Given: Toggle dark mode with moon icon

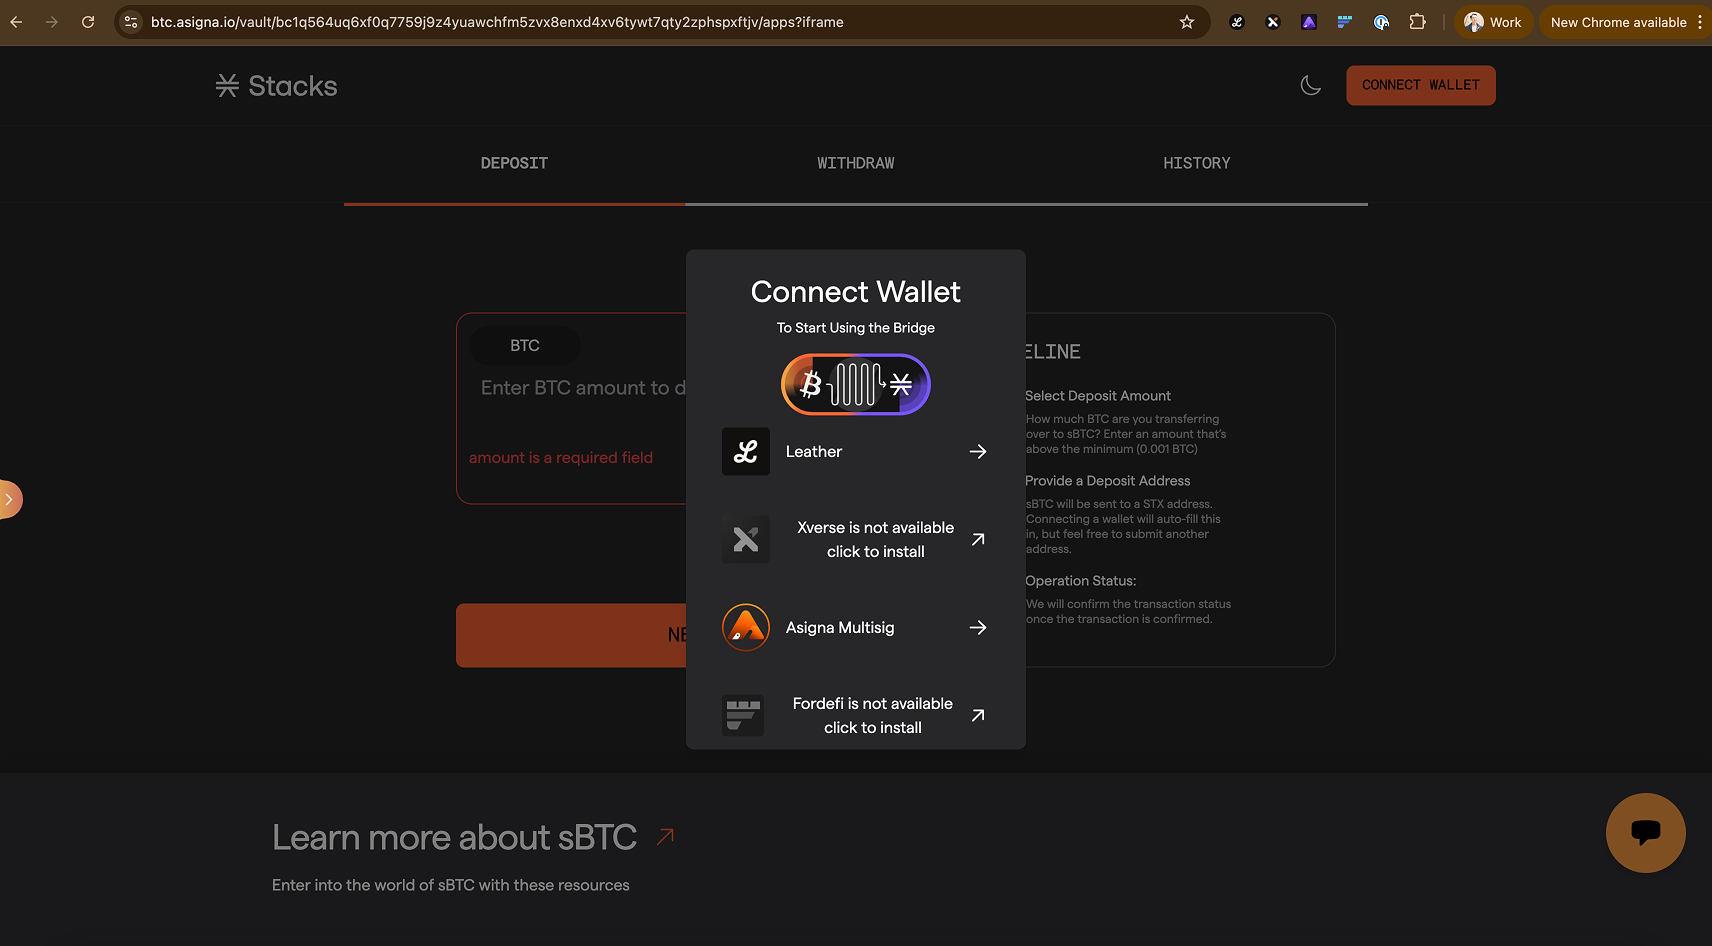Looking at the screenshot, I should point(1310,86).
